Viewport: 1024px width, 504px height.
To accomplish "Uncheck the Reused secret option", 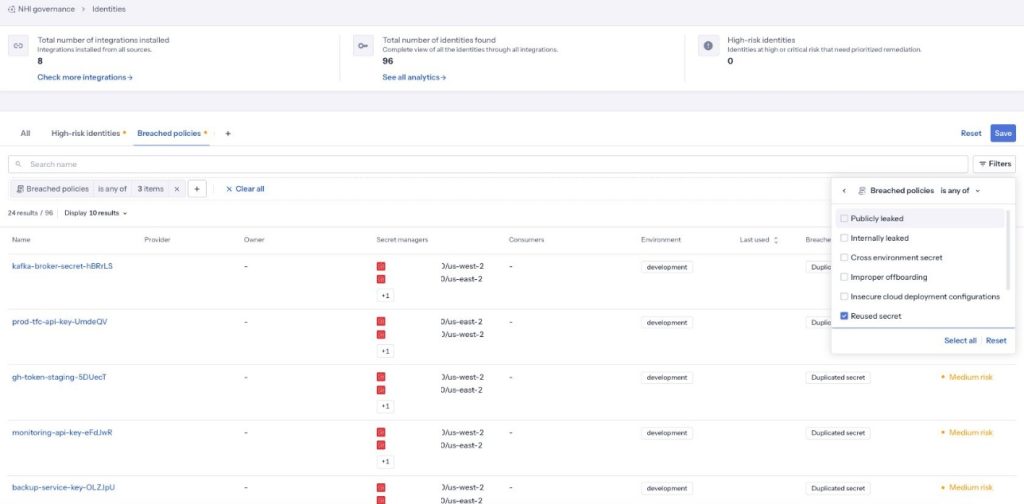I will tap(844, 316).
